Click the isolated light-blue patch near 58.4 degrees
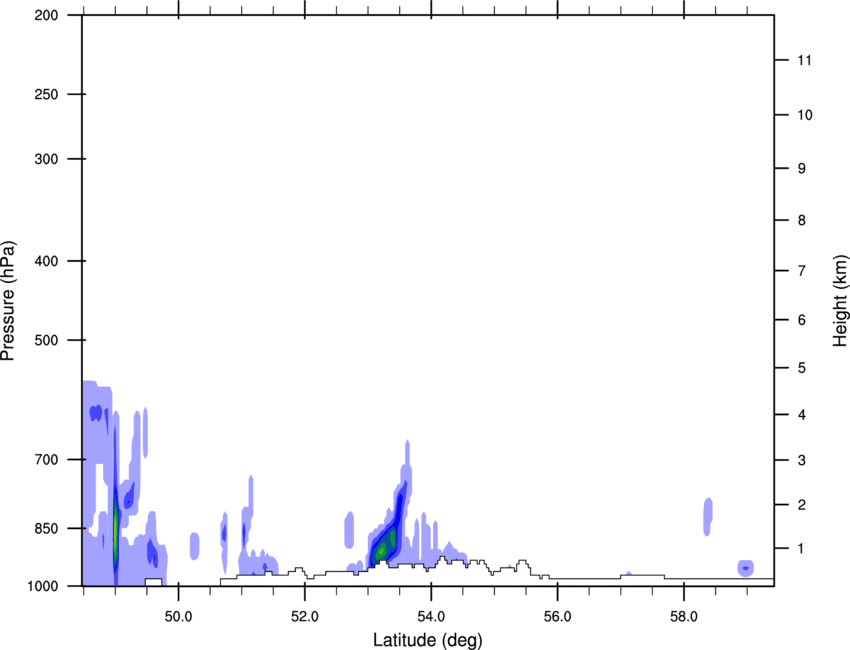This screenshot has height=650, width=850. 708,517
